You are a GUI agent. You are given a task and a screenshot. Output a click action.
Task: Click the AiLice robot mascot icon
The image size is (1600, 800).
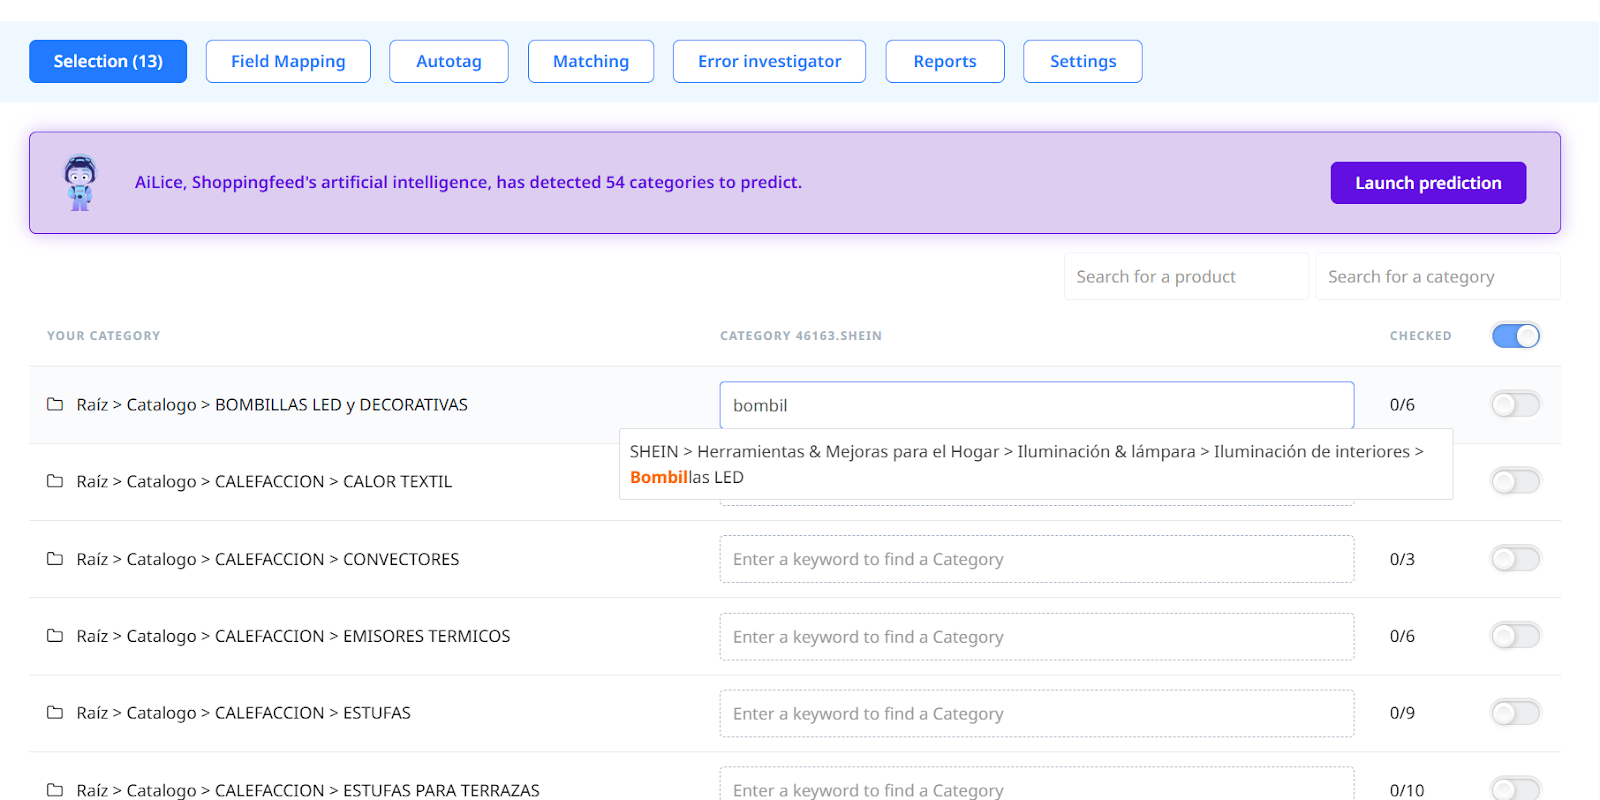[x=80, y=182]
